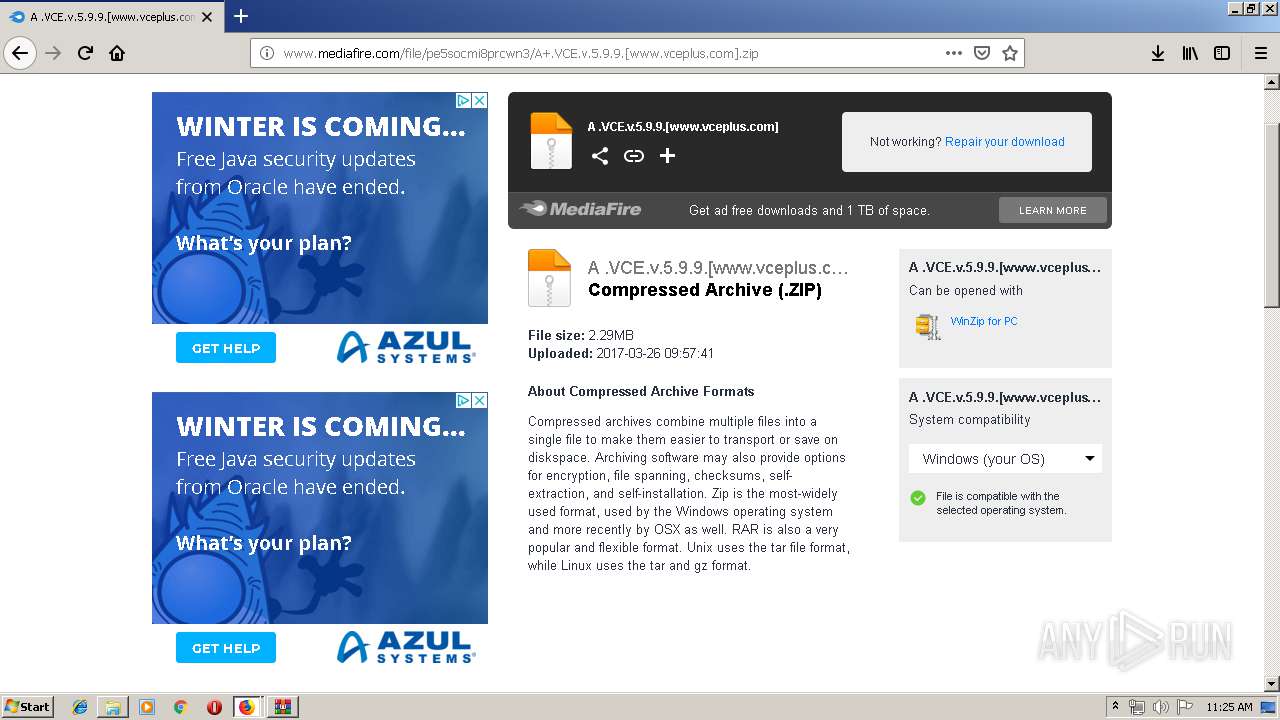Launch Chrome from the taskbar
Screen dimensions: 1280x720
tap(180, 707)
